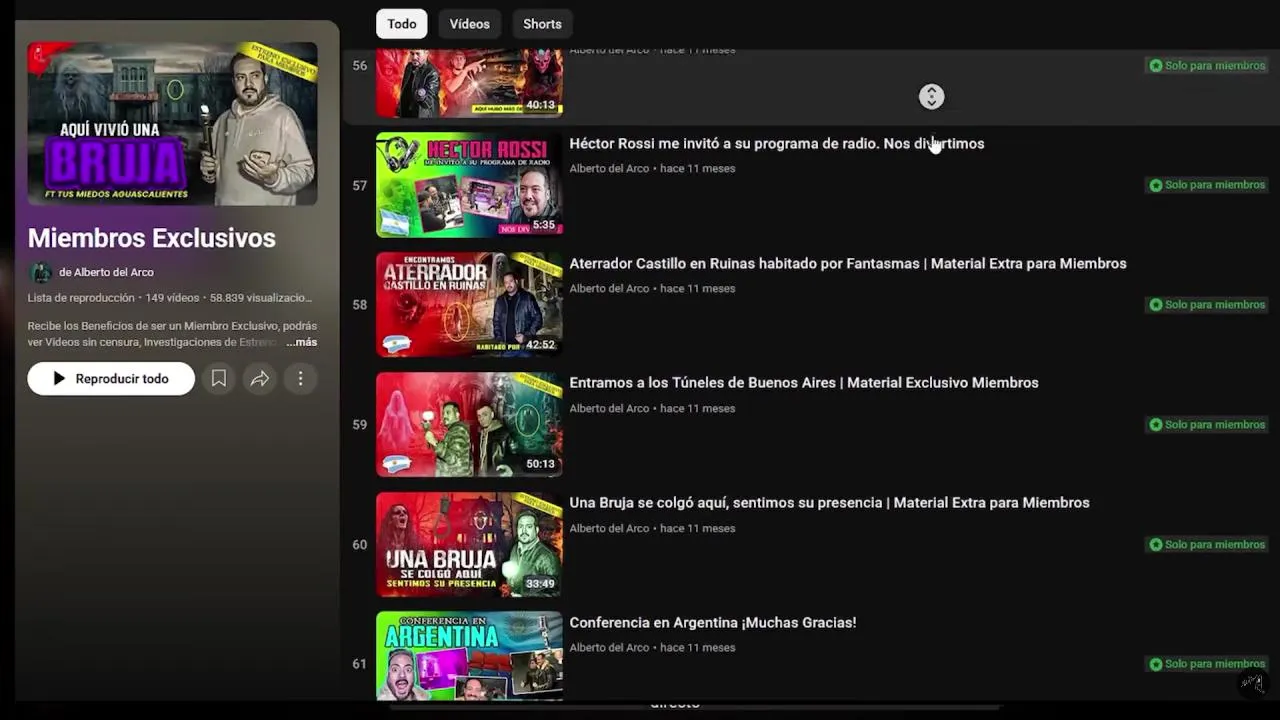Click the Conferencia en Argentina thumbnail
The image size is (1280, 720).
tap(469, 656)
